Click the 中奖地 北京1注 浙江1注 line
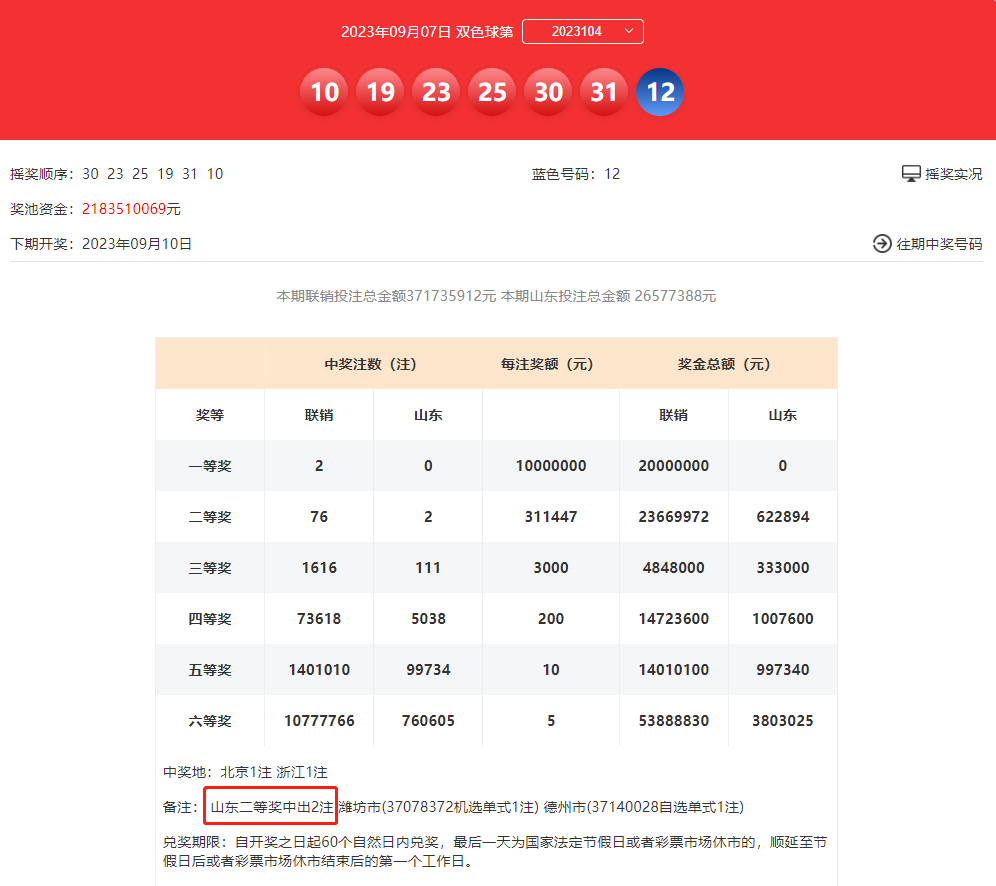The height and width of the screenshot is (886, 996). [245, 772]
